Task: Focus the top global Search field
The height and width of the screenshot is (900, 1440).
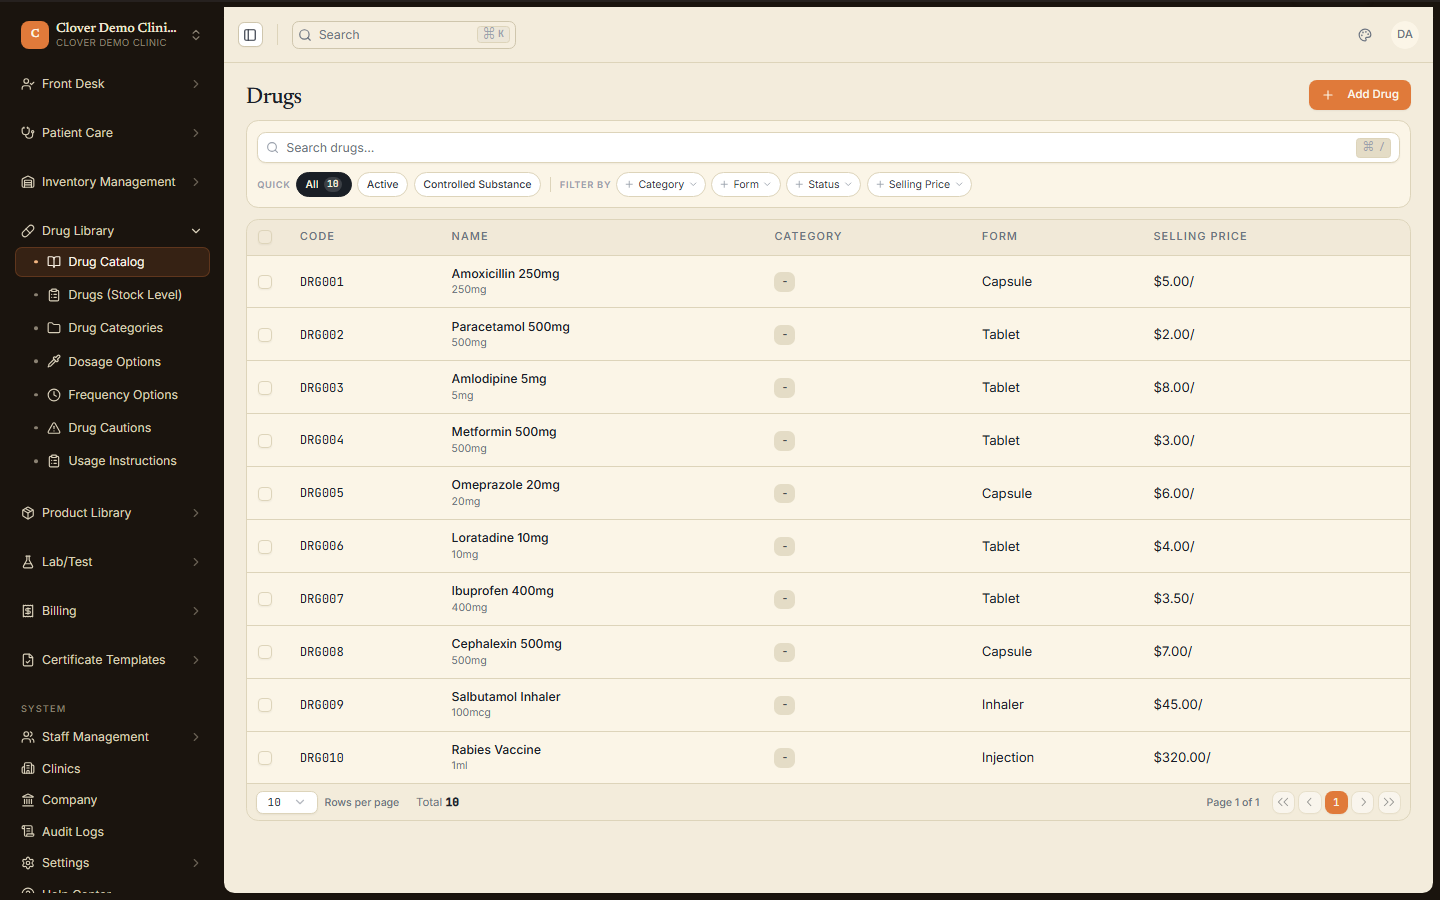Action: tap(404, 35)
